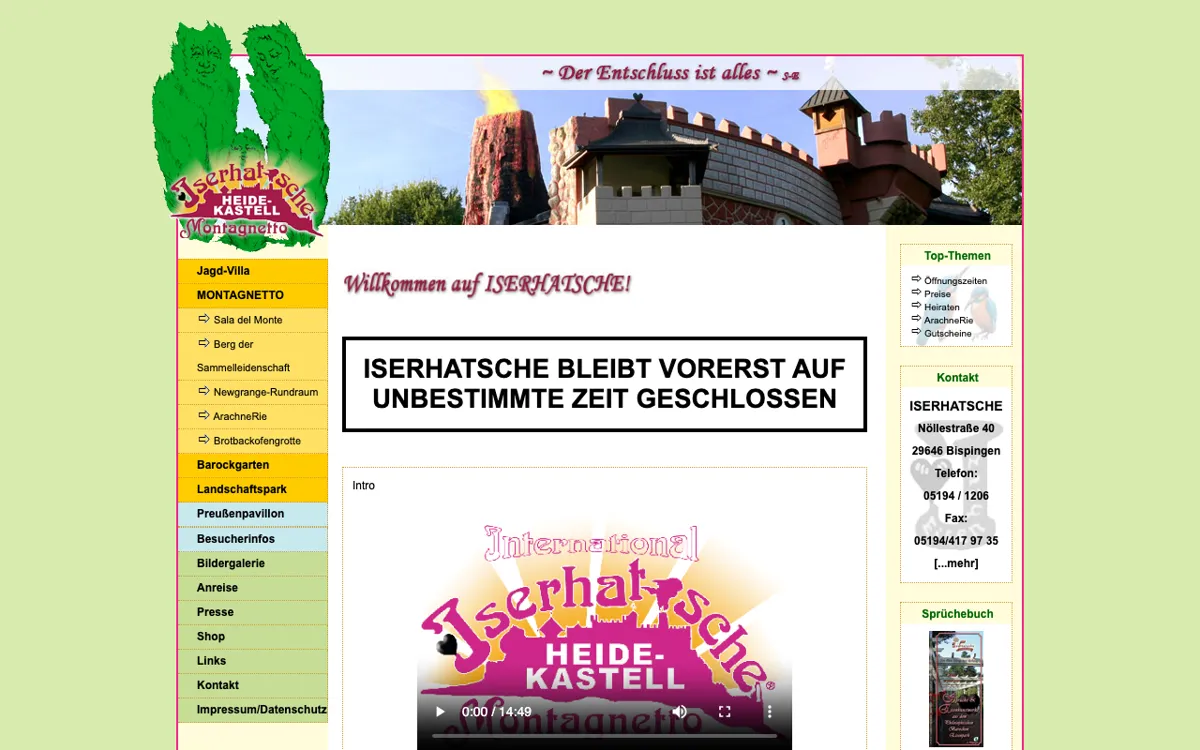Click the address 'Nöllestraße 40'
The image size is (1200, 750).
956,428
